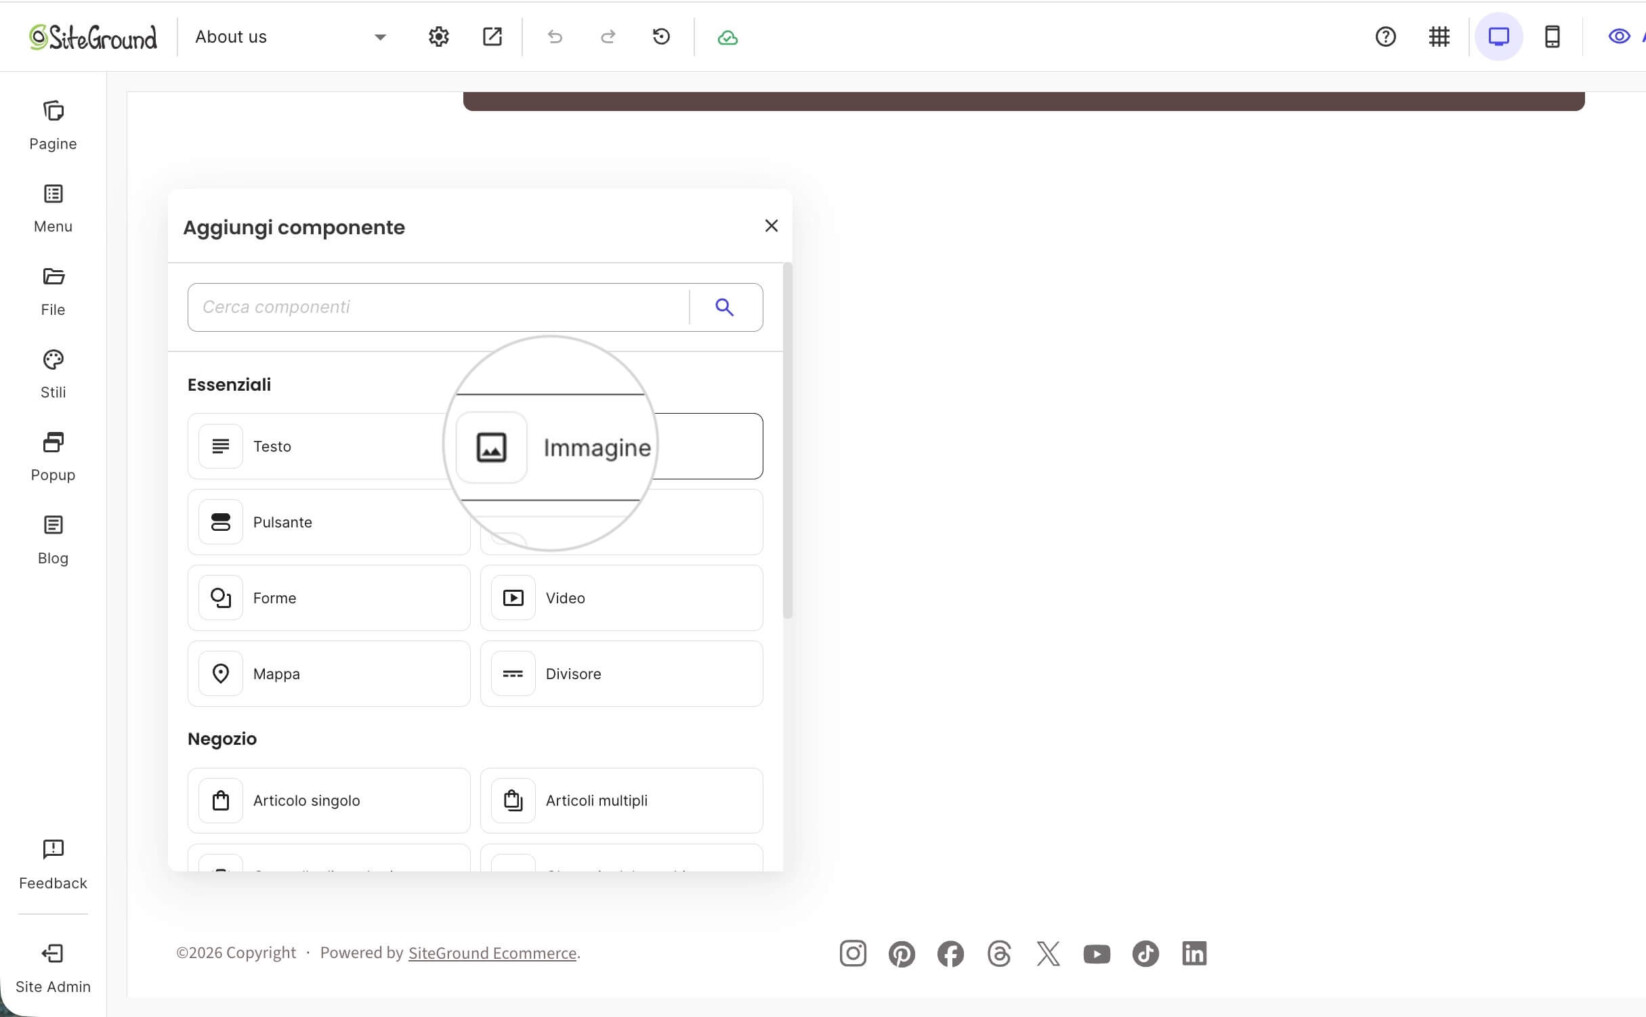This screenshot has width=1646, height=1017.
Task: Open the File manager panel
Action: 53,291
